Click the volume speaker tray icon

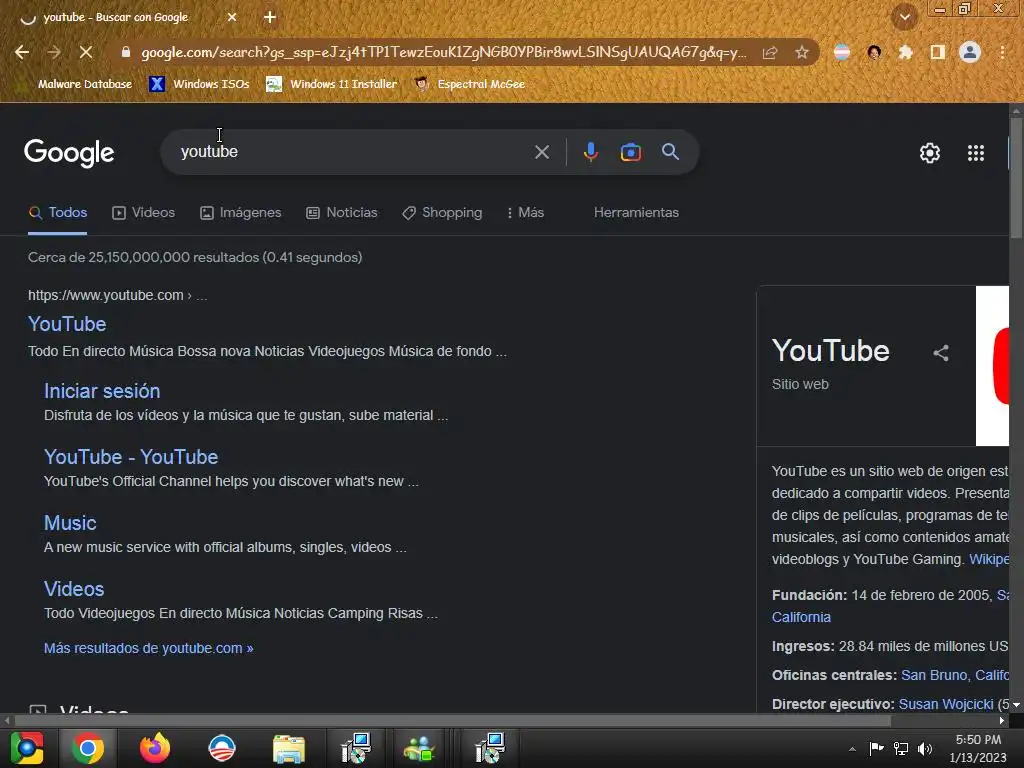925,748
